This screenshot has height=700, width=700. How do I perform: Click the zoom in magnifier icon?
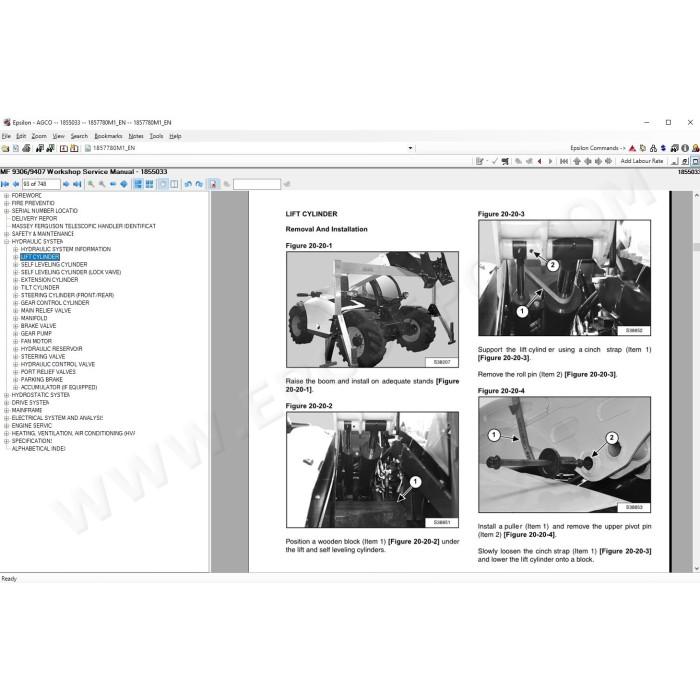click(91, 184)
